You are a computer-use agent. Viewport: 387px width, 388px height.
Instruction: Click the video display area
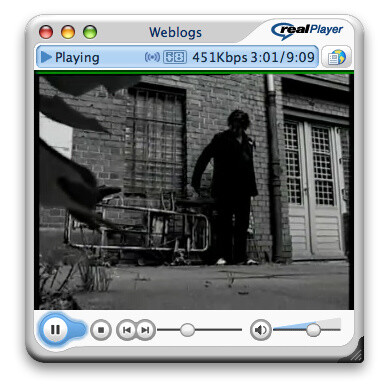click(x=194, y=192)
